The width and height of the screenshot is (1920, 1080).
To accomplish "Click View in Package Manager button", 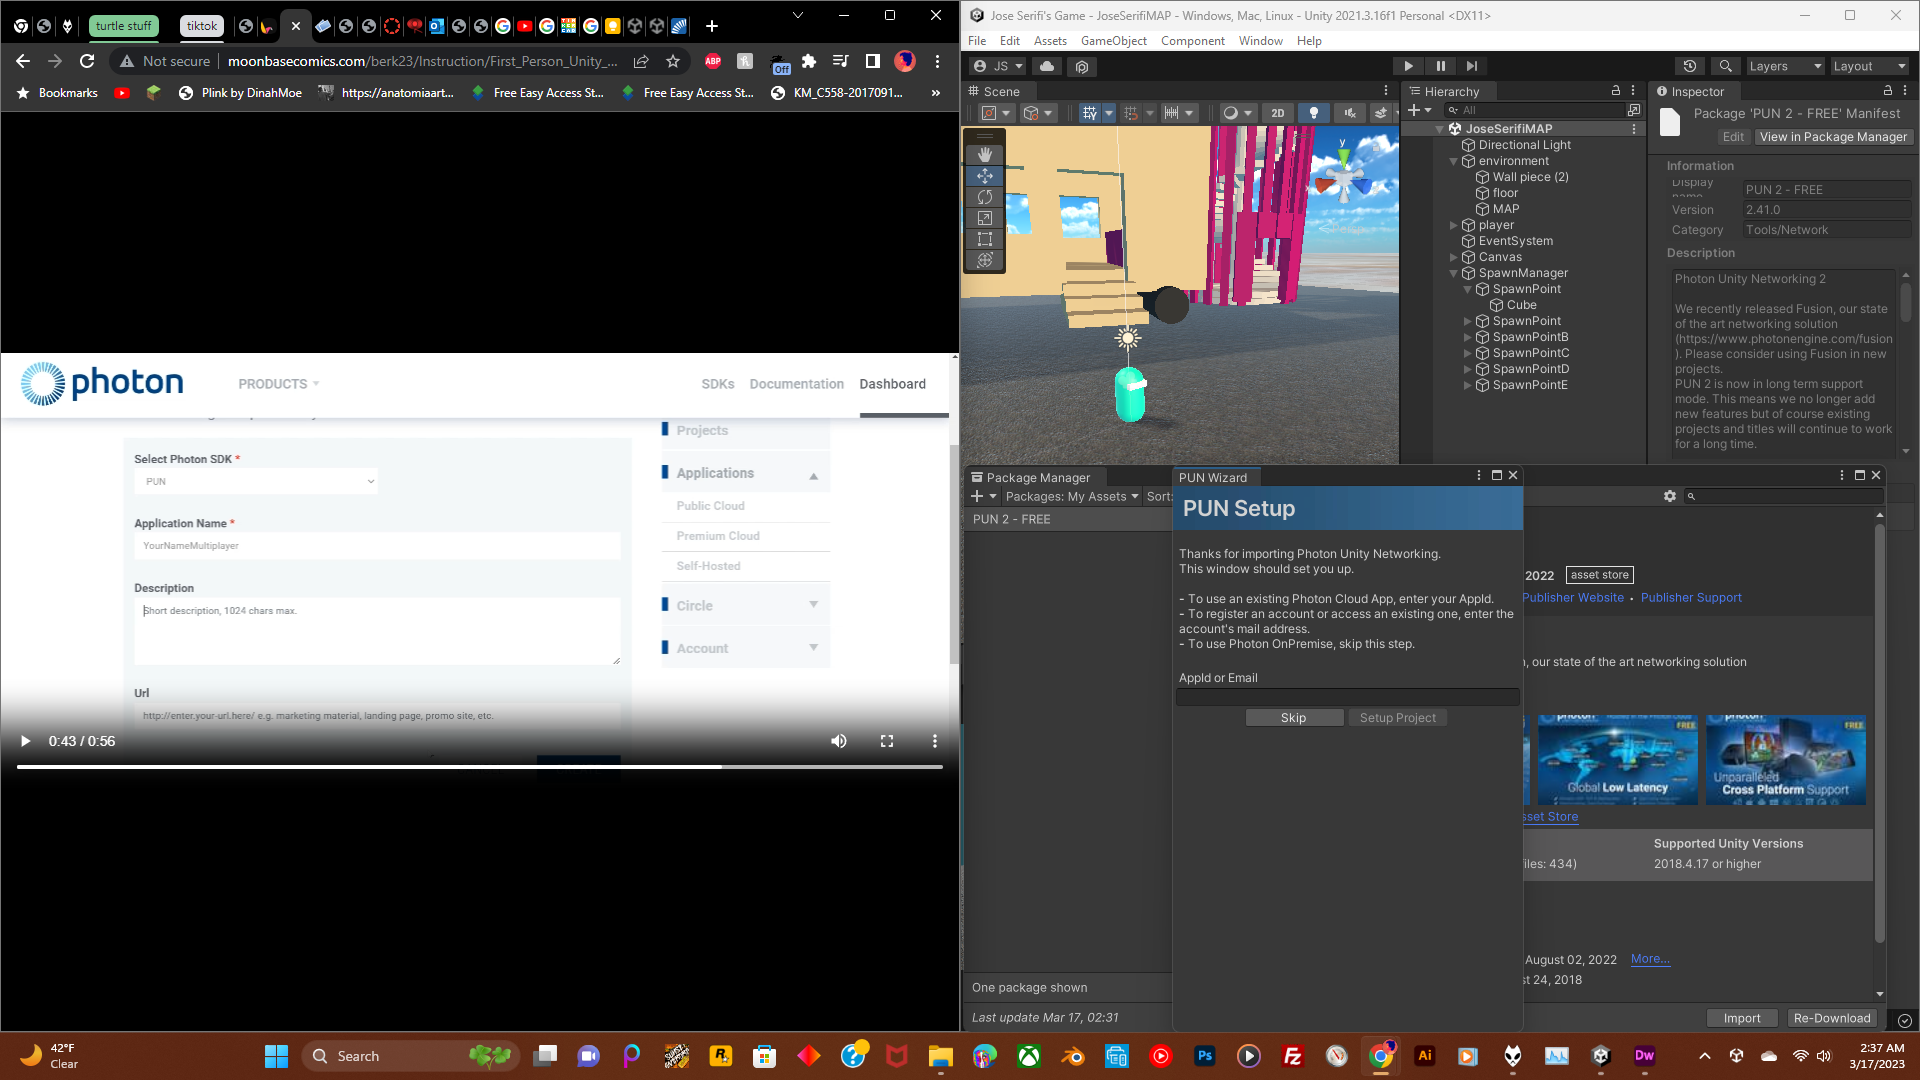I will coord(1832,137).
